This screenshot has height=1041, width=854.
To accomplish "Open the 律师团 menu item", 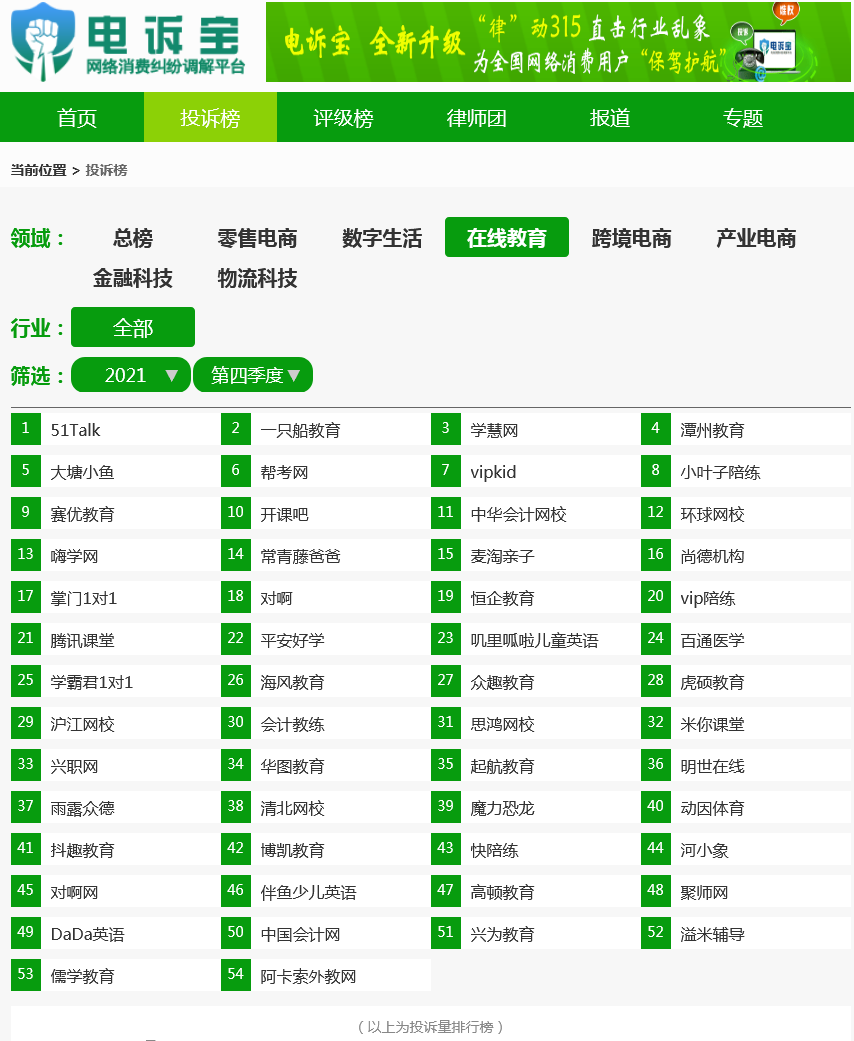I will pos(476,118).
